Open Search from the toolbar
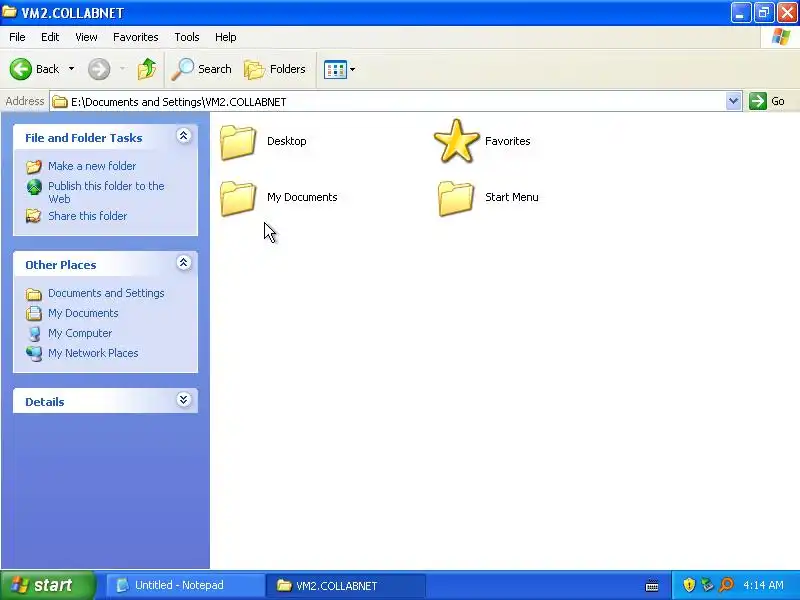Image resolution: width=800 pixels, height=600 pixels. click(202, 69)
